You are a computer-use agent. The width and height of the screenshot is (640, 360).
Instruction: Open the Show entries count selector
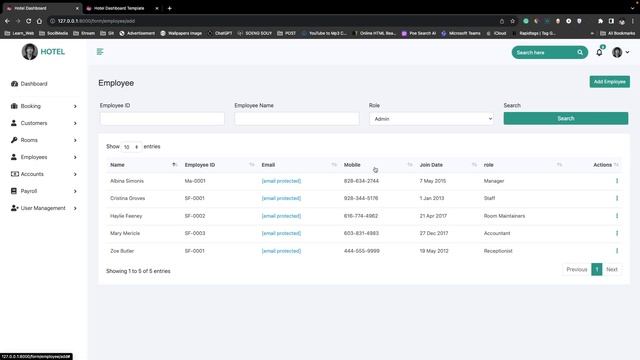click(x=131, y=147)
